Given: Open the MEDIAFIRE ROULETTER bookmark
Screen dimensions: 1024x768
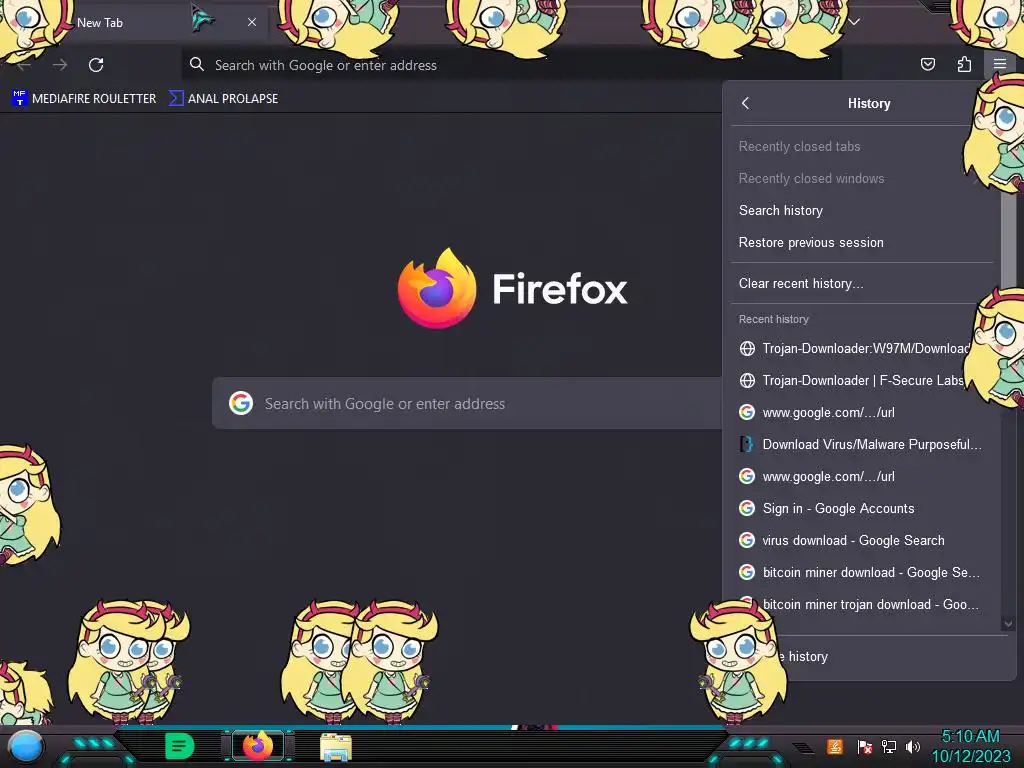Looking at the screenshot, I should point(84,99).
